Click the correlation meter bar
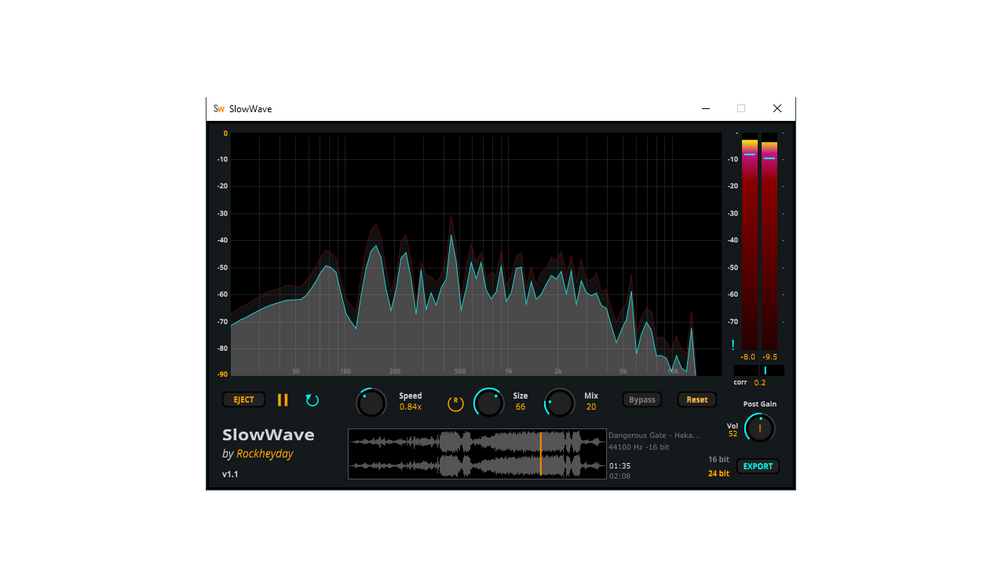This screenshot has height=565, width=1005. (759, 370)
